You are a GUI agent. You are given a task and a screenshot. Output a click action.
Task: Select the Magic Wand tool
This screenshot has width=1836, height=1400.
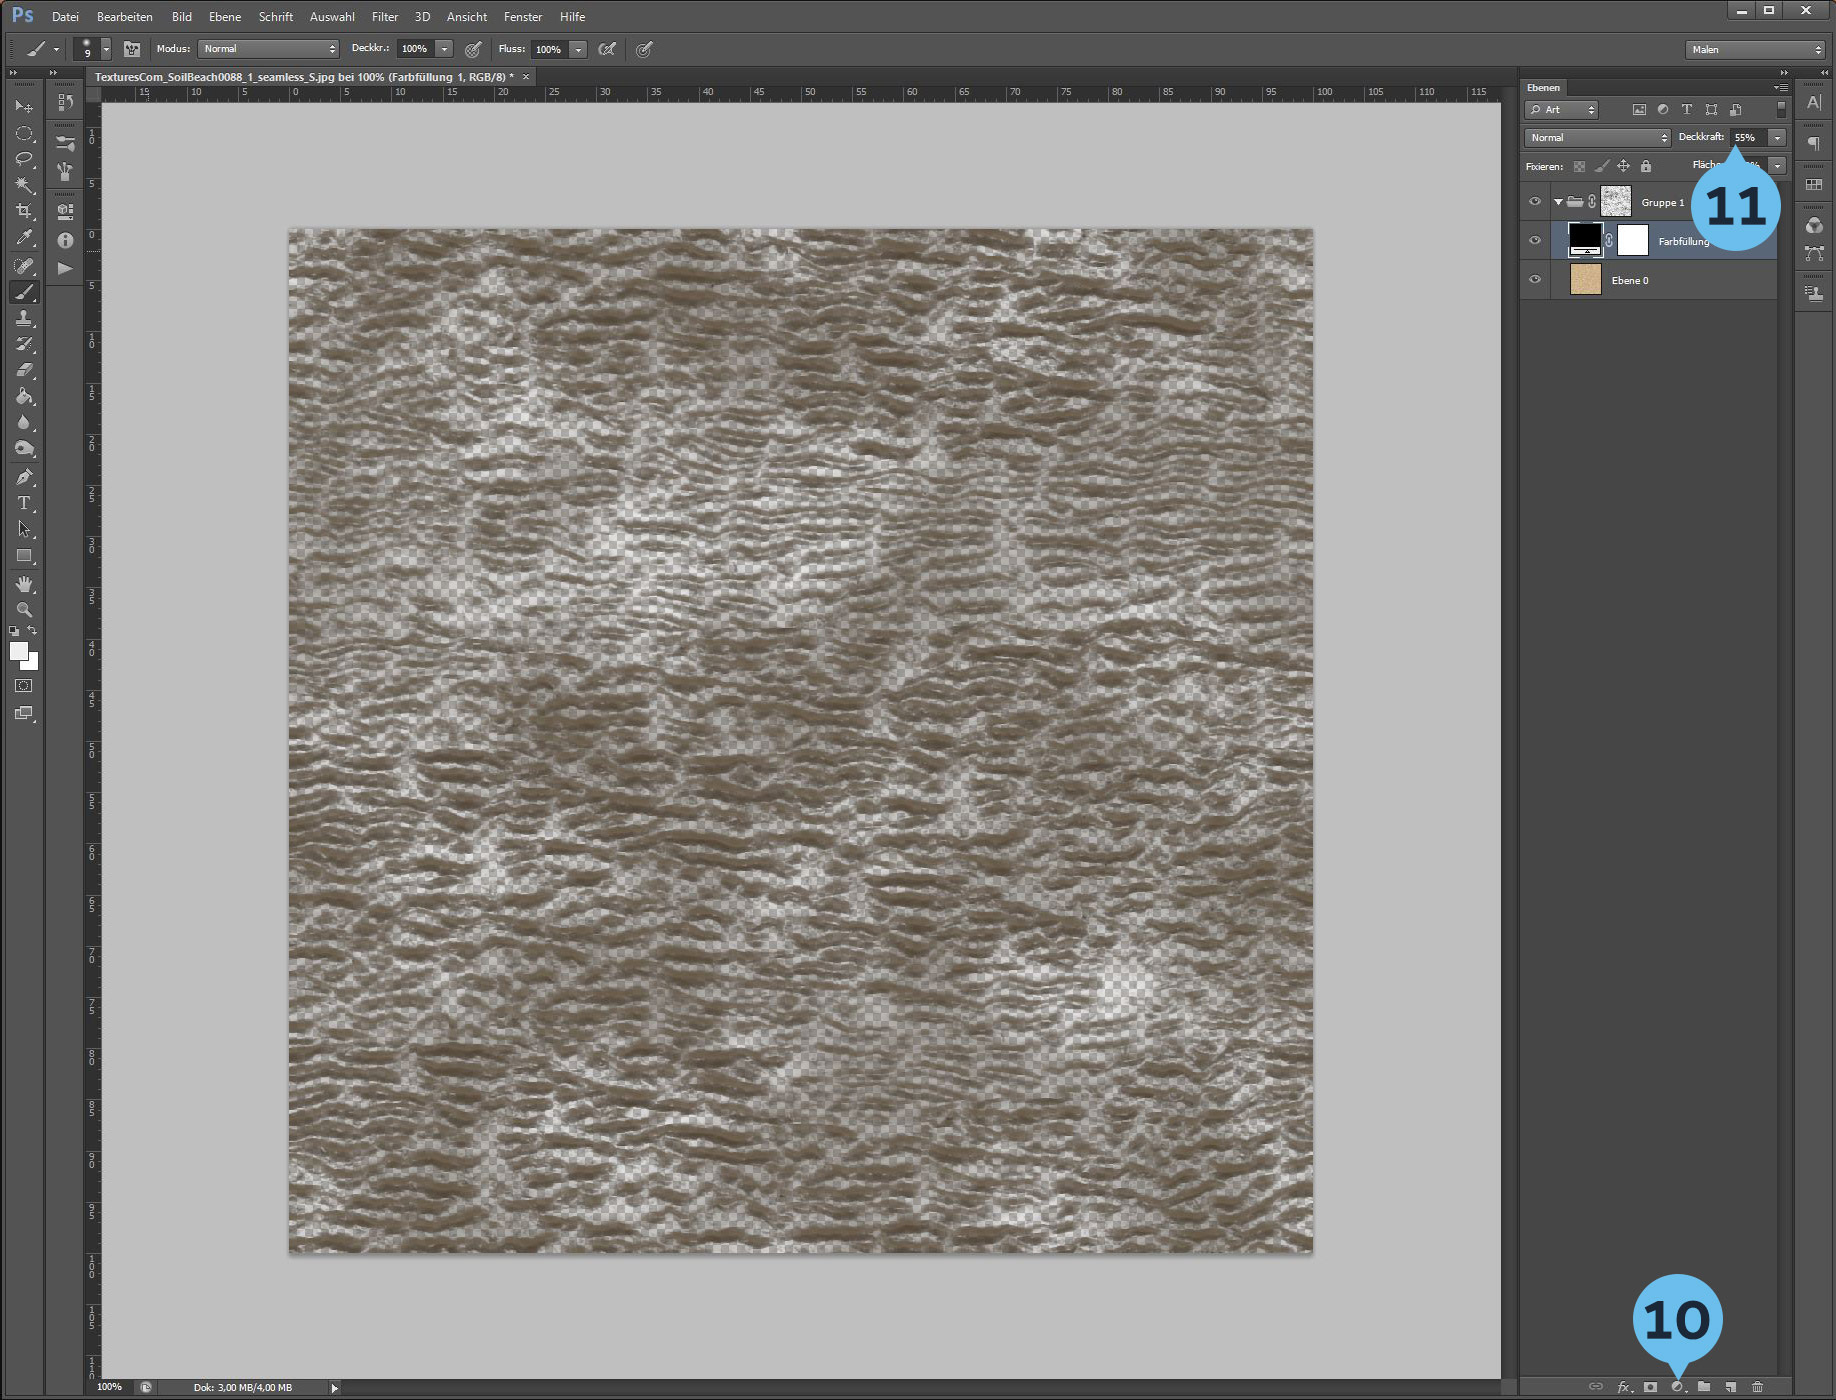pyautogui.click(x=24, y=185)
